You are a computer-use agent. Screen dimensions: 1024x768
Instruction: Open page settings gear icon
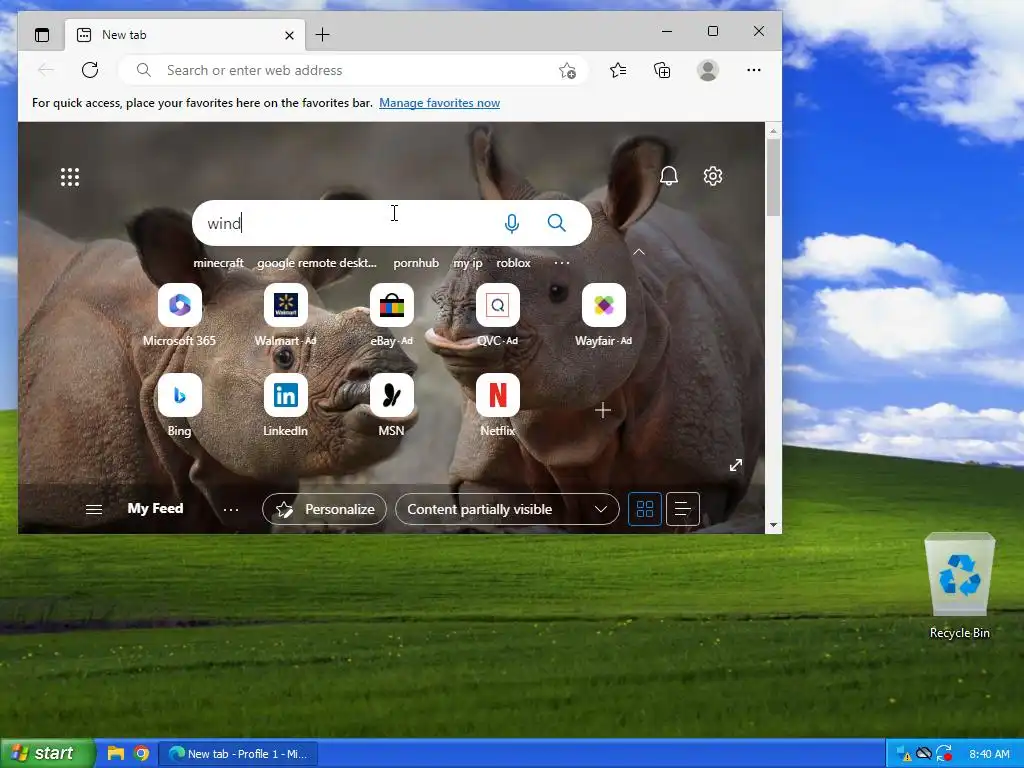click(x=712, y=176)
